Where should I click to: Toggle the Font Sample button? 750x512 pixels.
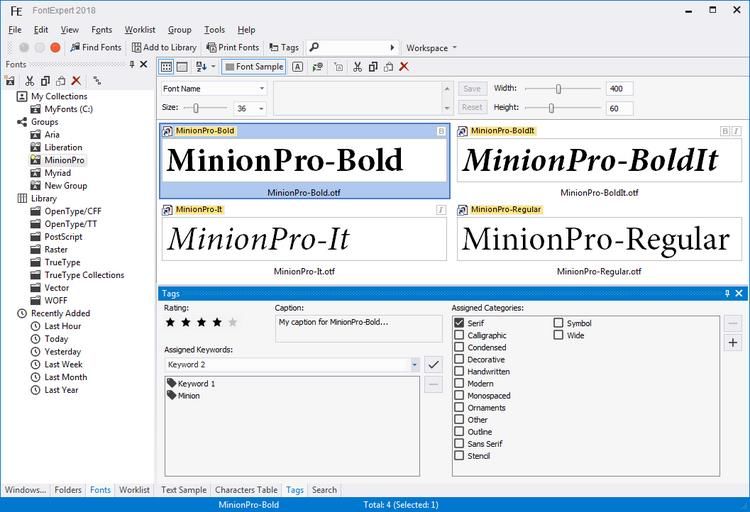pyautogui.click(x=254, y=67)
